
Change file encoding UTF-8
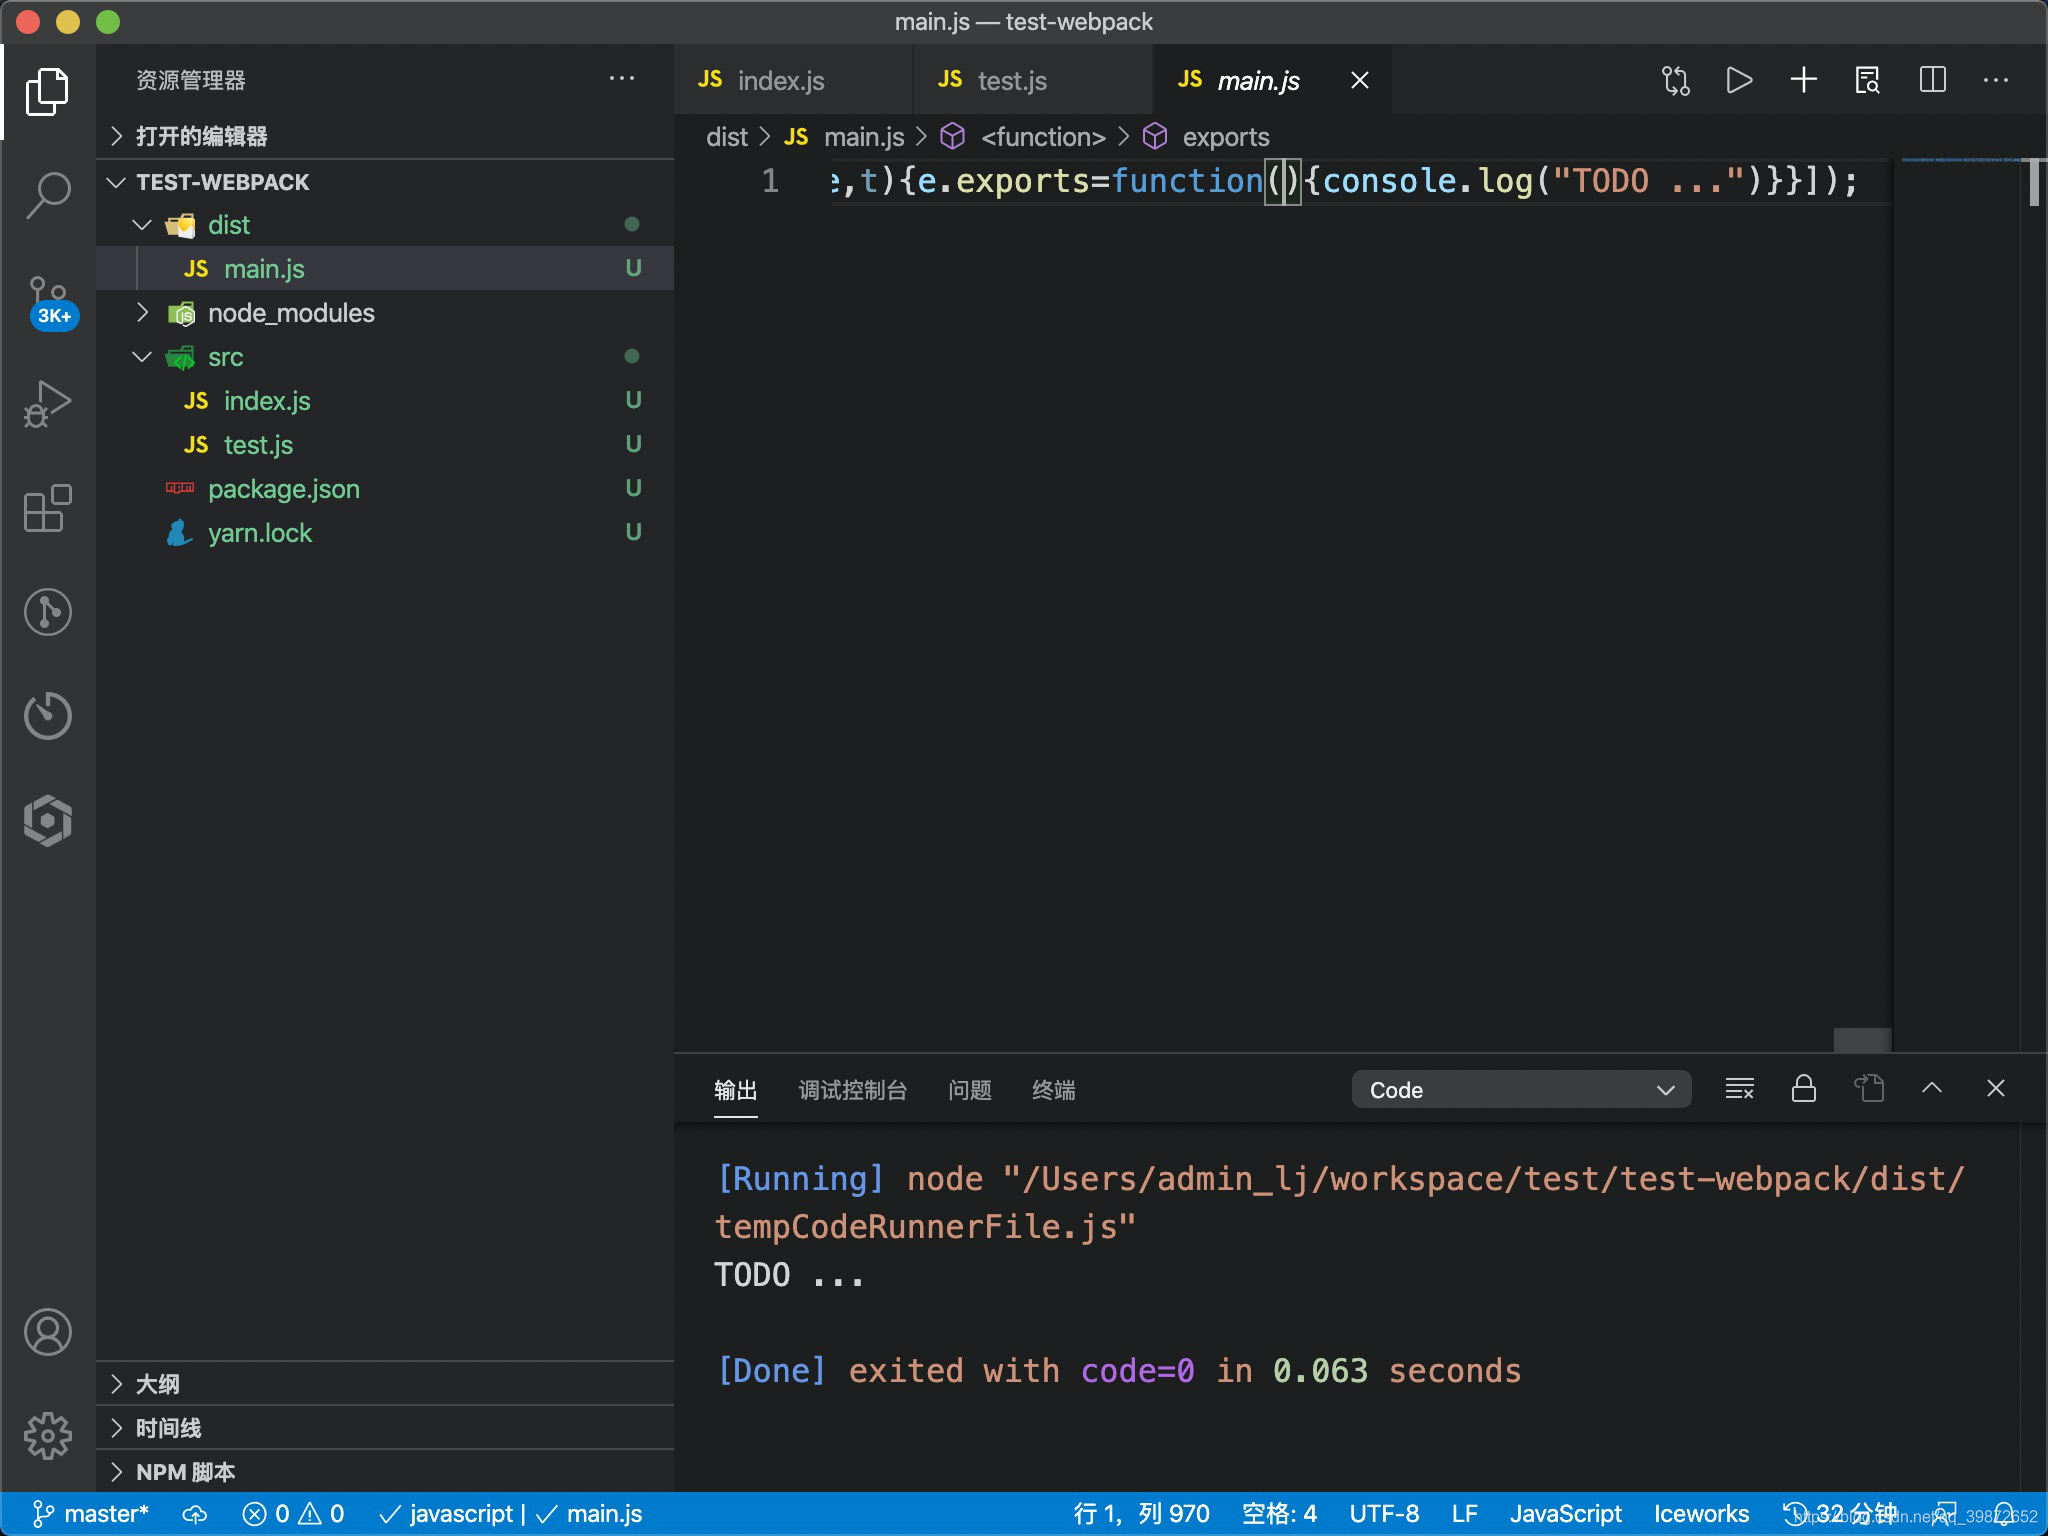1384,1514
